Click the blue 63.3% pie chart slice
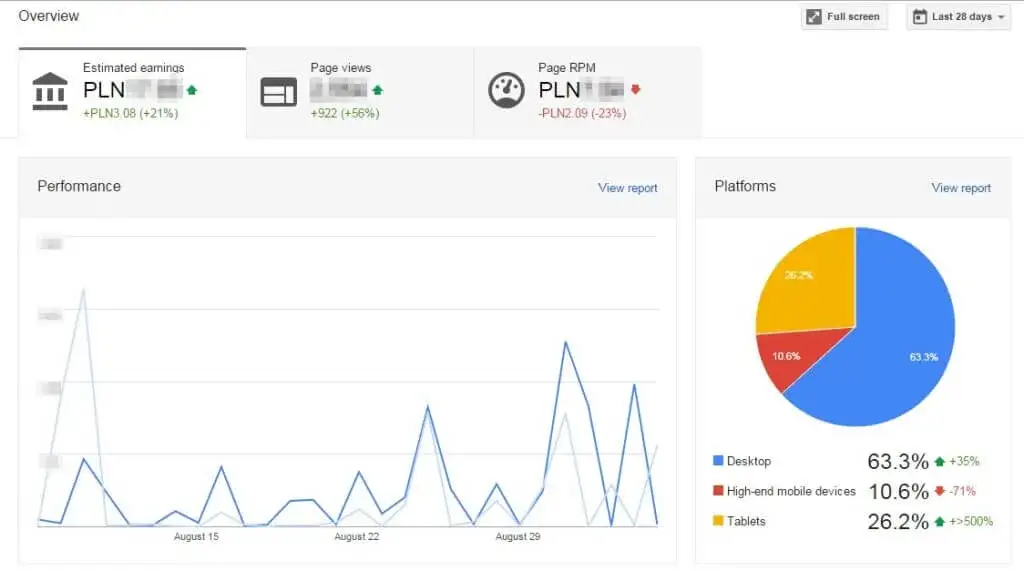Image resolution: width=1024 pixels, height=571 pixels. 900,340
